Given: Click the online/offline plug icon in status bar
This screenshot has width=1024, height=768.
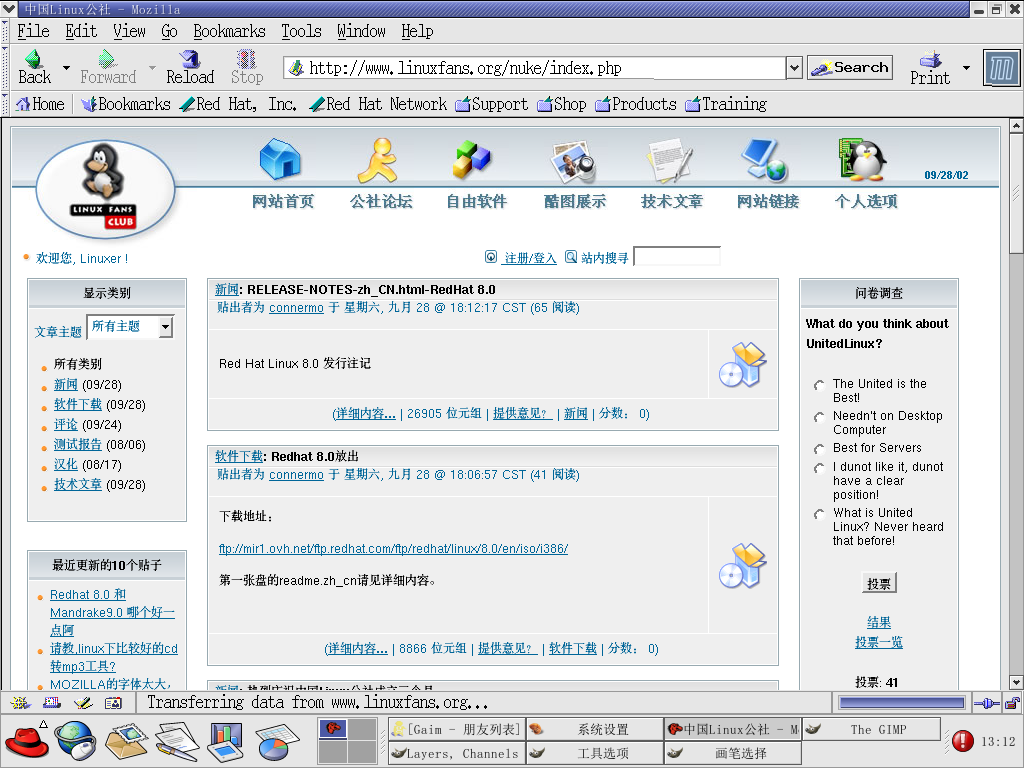Looking at the screenshot, I should (987, 703).
